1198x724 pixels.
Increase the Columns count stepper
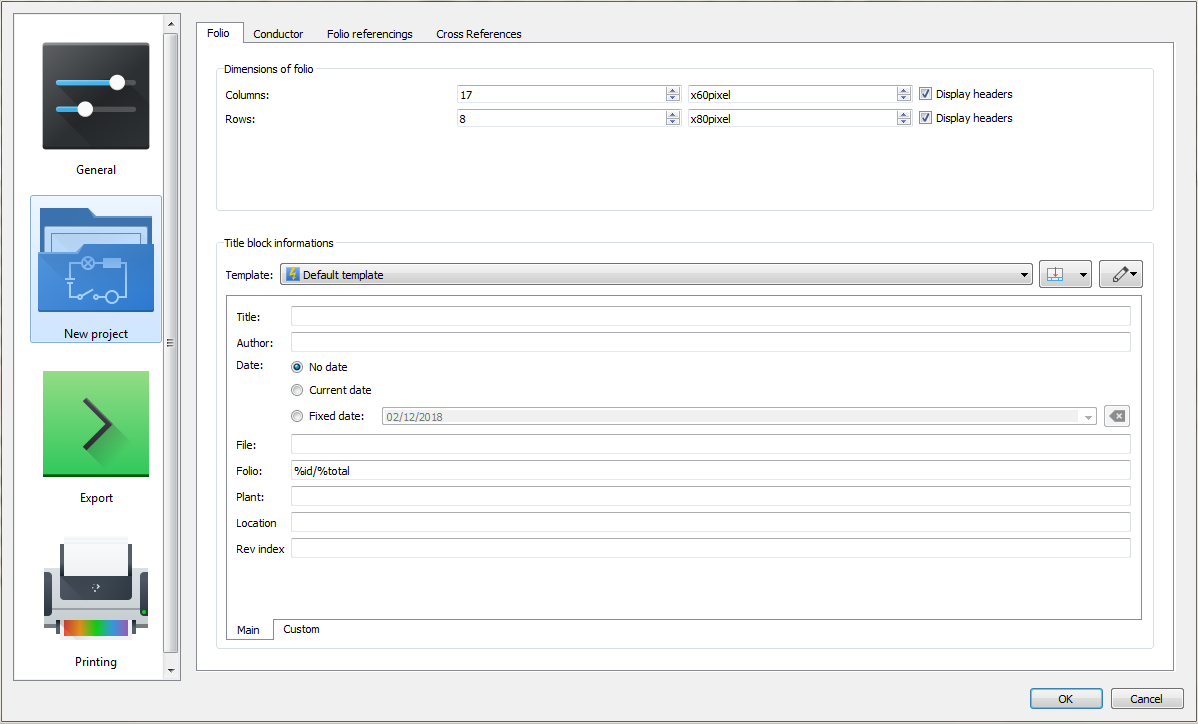pyautogui.click(x=673, y=90)
